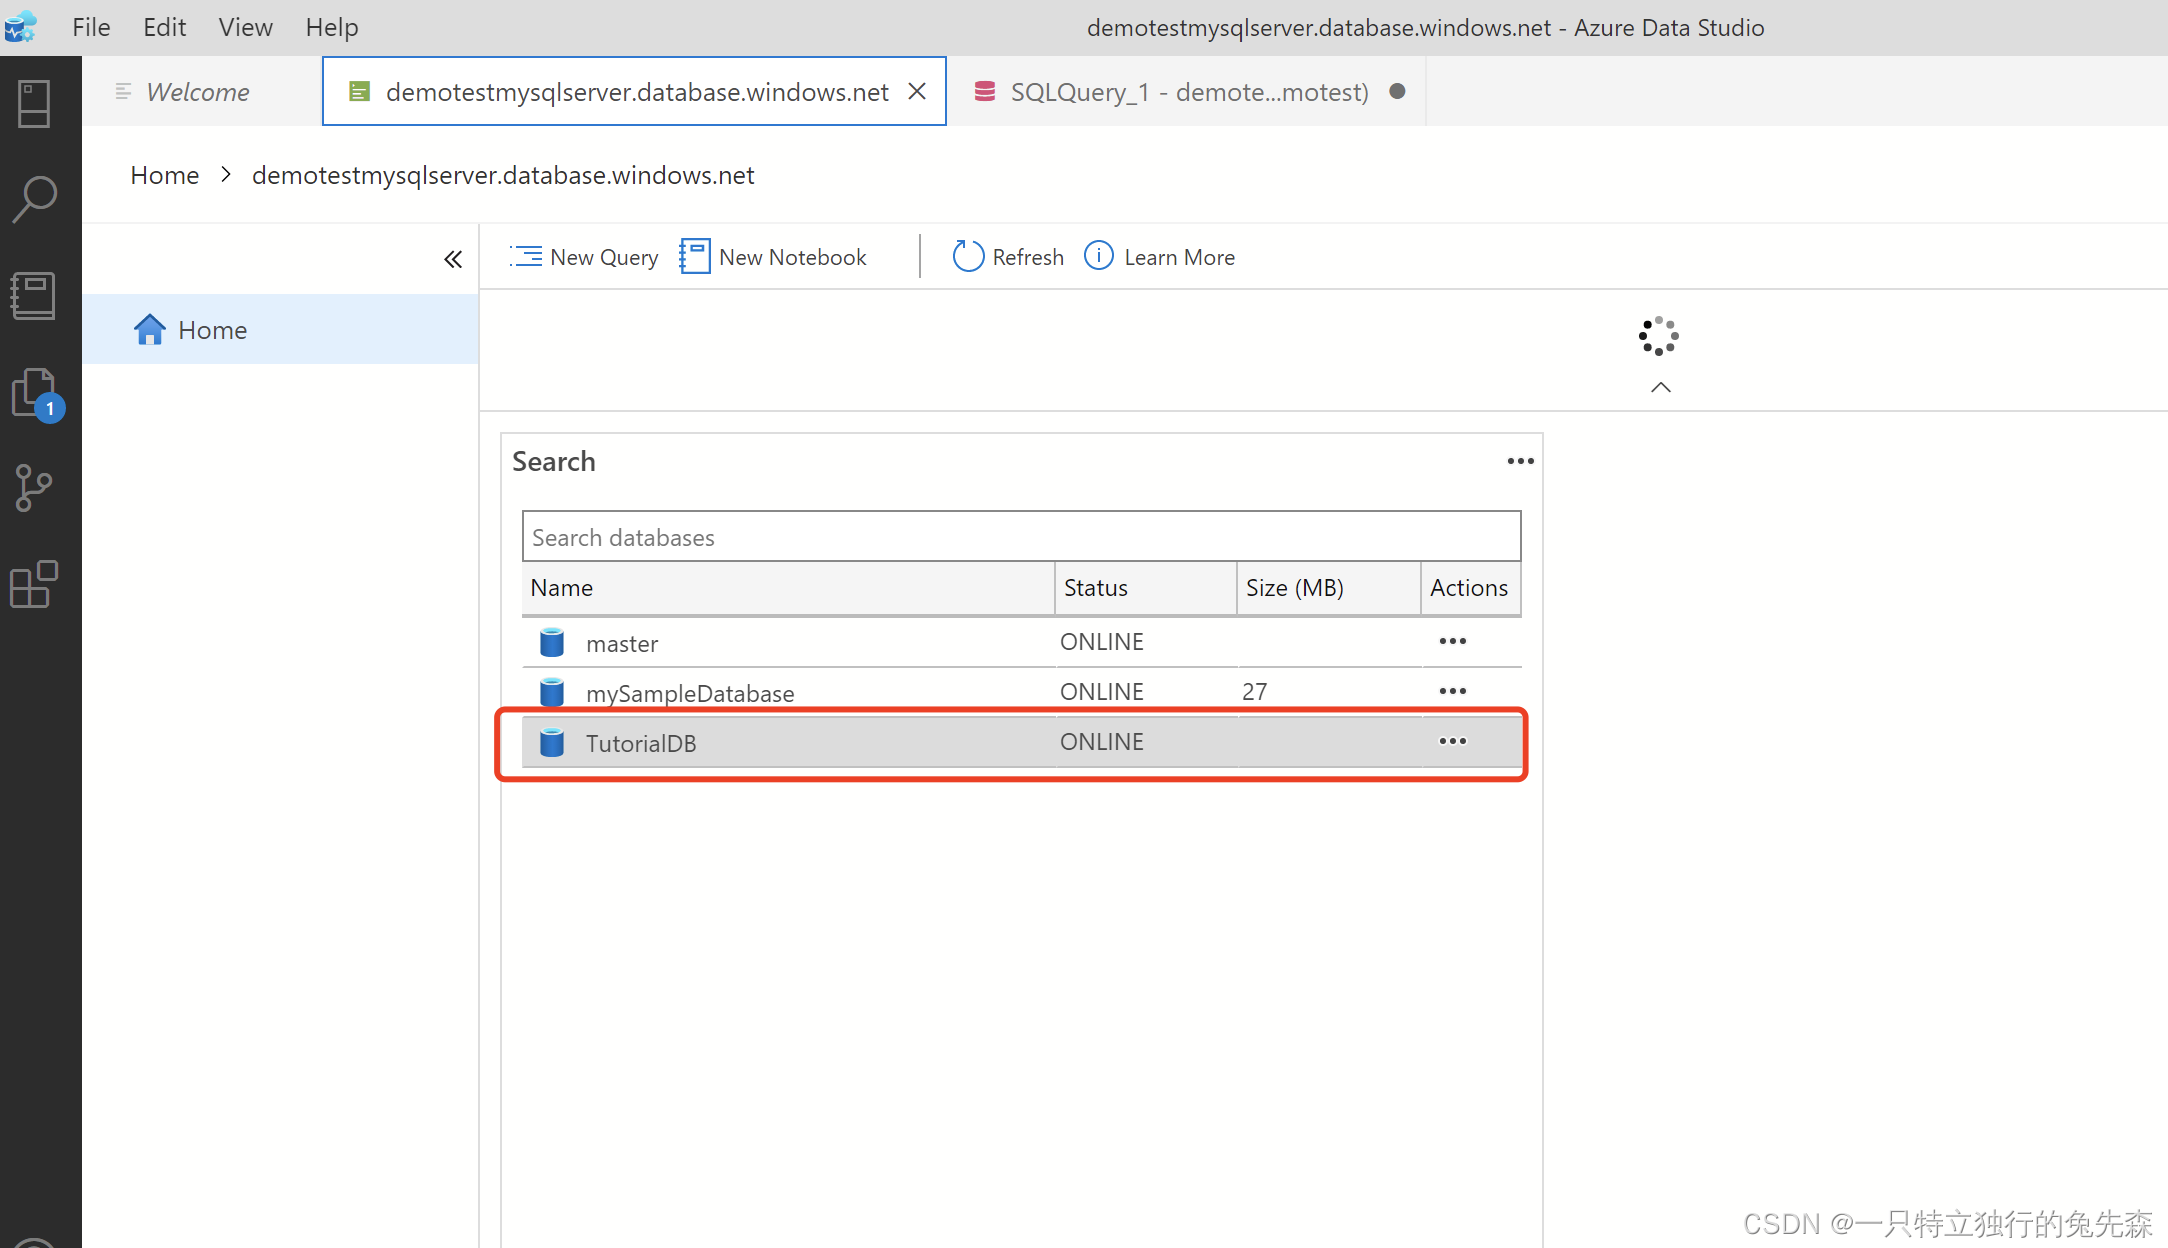Collapse the left navigation pane
Screen dimensions: 2168x1248
click(453, 260)
